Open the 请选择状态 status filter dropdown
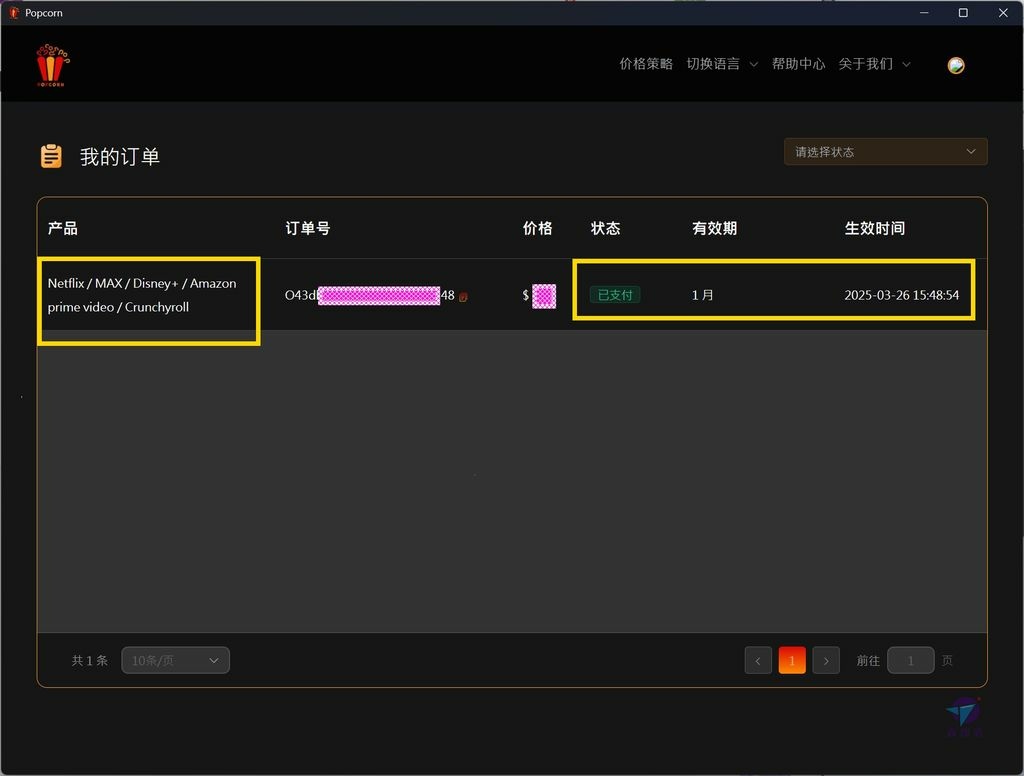 point(886,152)
